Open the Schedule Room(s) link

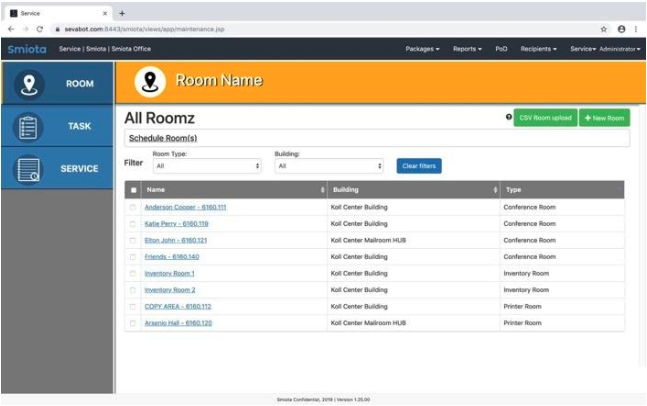163,138
